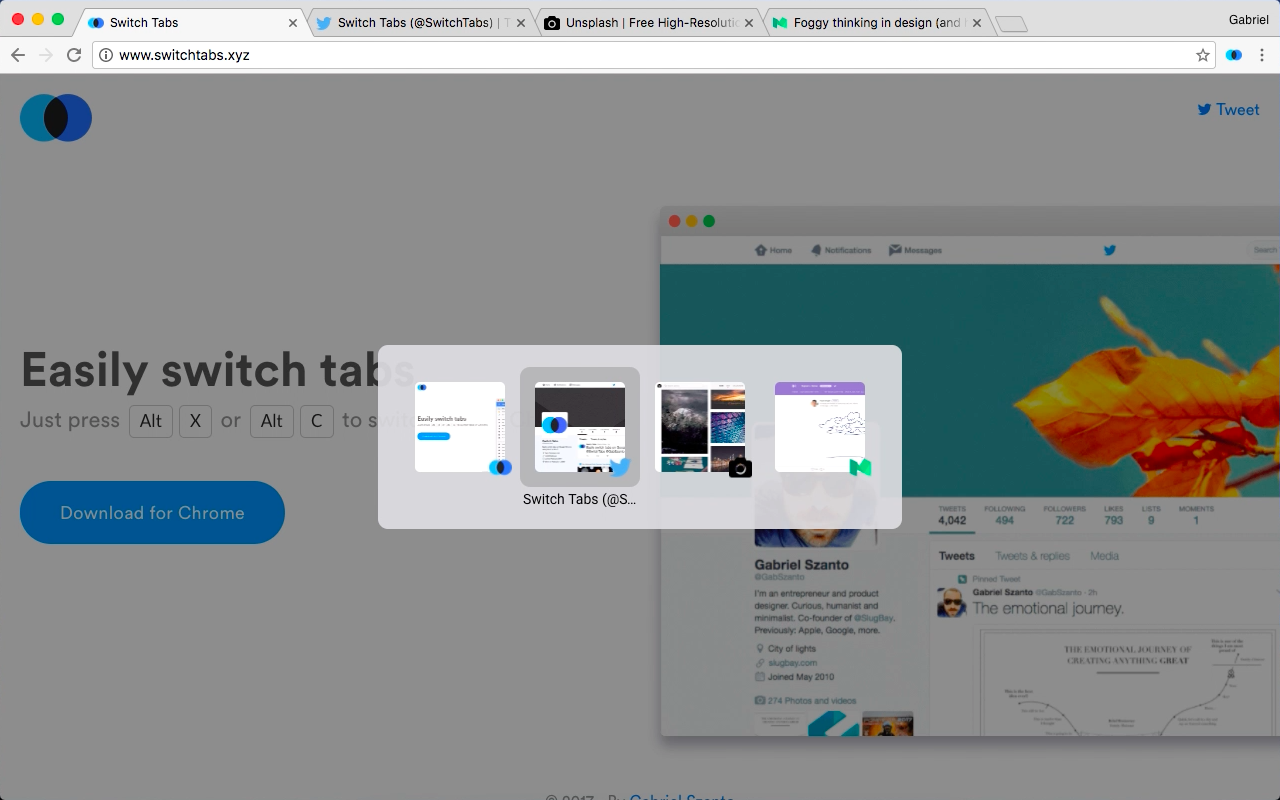1280x800 pixels.
Task: Open the Switch Tabs extension icon in toolbar
Action: 1234,55
